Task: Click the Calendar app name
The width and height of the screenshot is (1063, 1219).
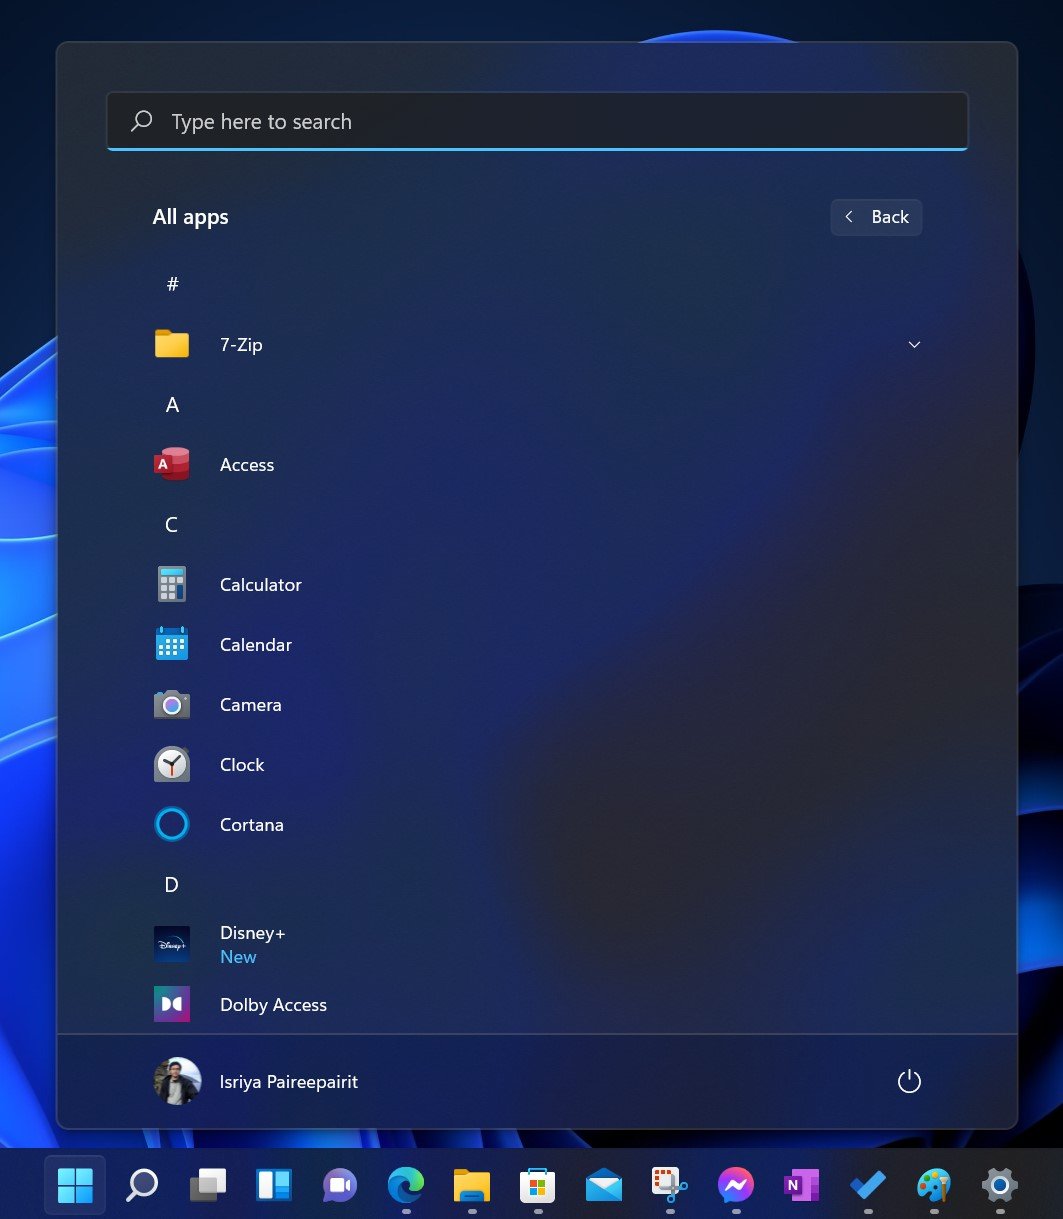Action: (256, 644)
